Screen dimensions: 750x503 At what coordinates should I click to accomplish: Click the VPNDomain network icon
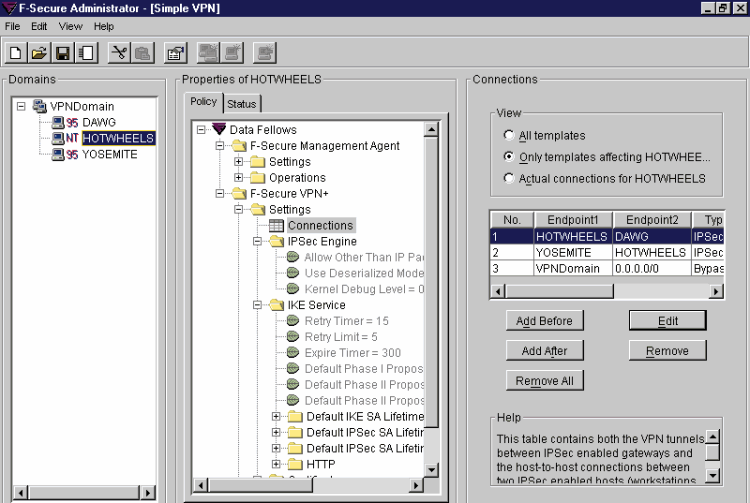tap(39, 106)
